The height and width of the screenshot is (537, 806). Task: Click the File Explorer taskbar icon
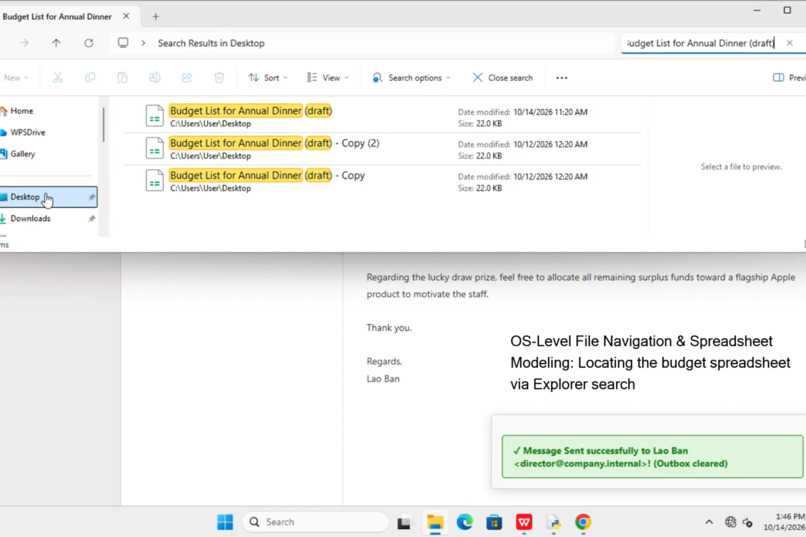[435, 522]
